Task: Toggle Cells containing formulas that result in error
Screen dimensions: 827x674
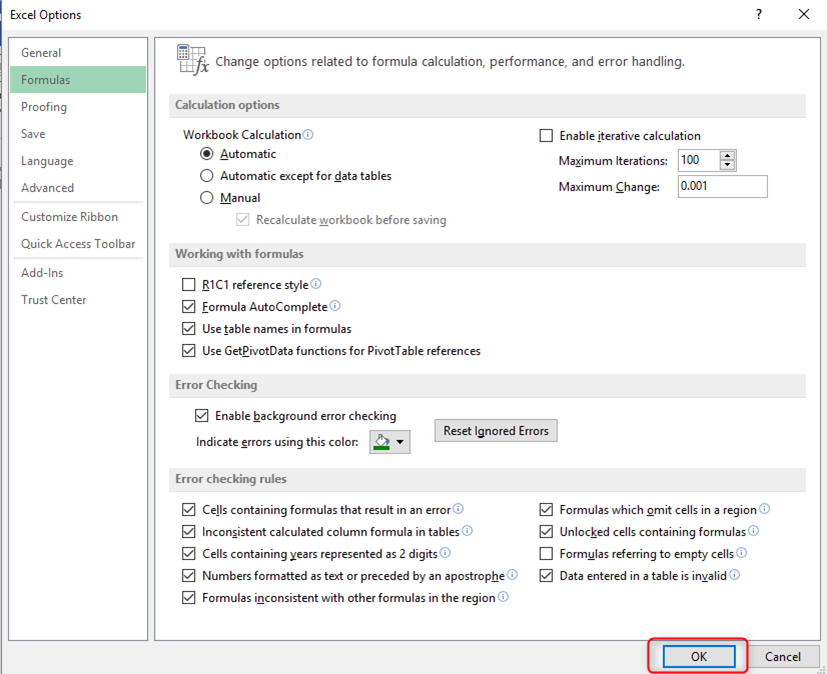Action: 188,510
